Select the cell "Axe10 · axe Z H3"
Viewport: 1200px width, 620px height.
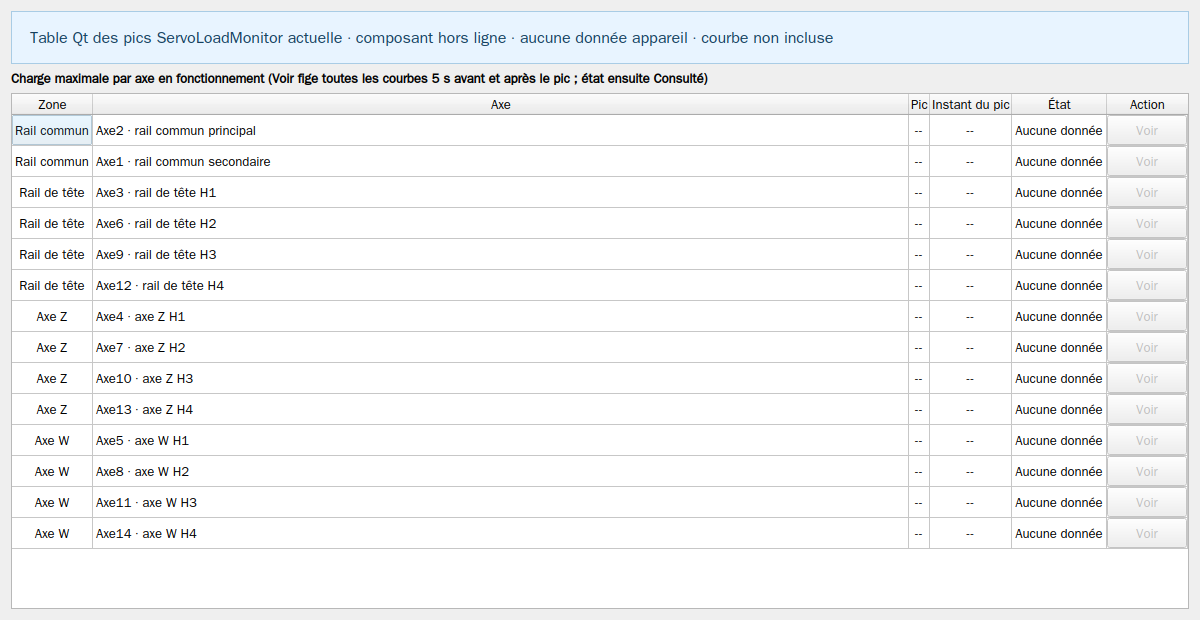tap(501, 379)
